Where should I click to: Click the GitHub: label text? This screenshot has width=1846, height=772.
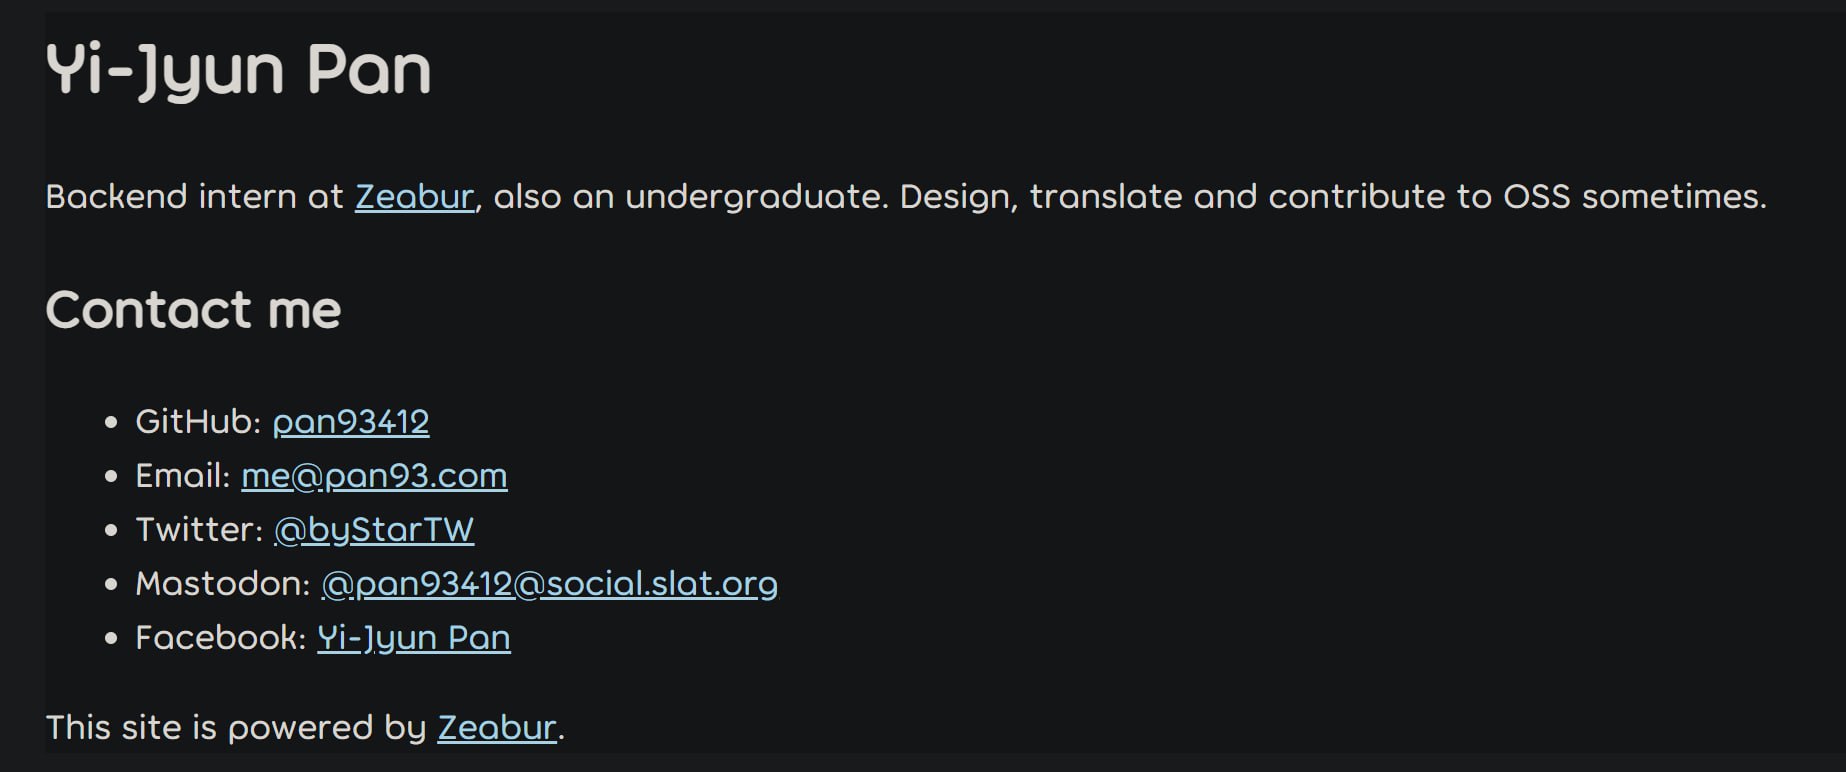[x=198, y=422]
